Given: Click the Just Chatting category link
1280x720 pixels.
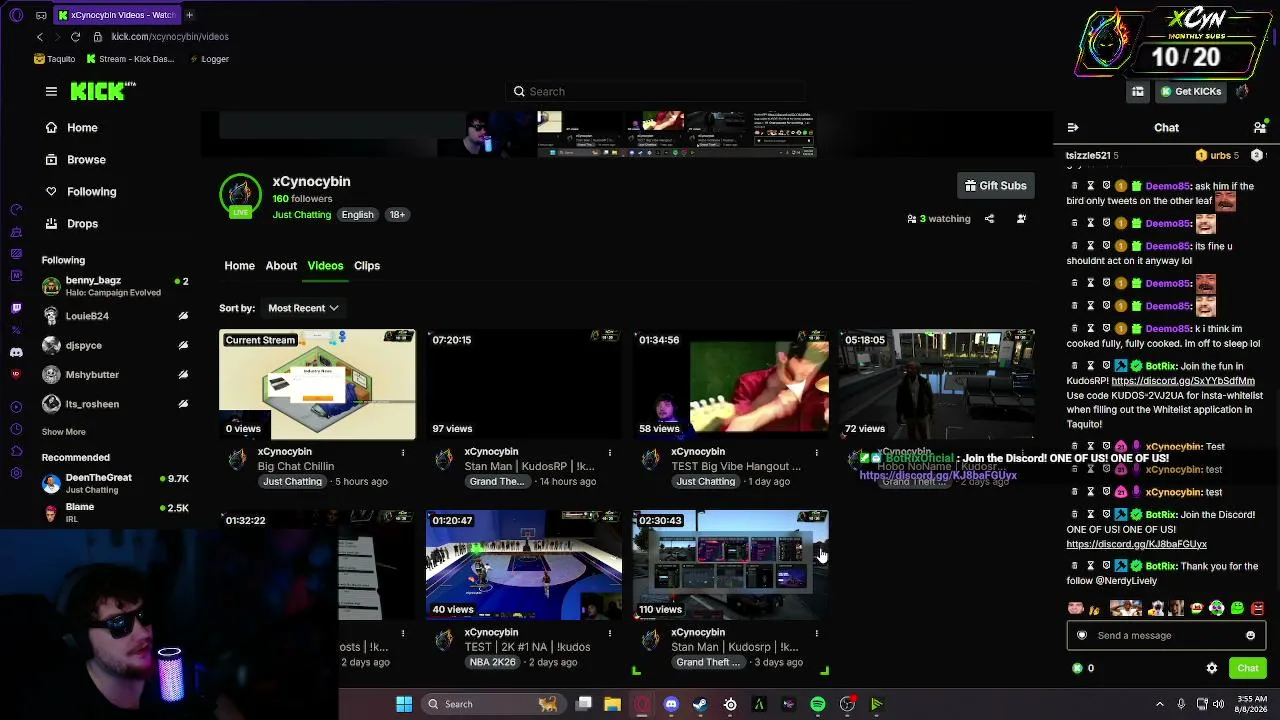Looking at the screenshot, I should point(301,215).
